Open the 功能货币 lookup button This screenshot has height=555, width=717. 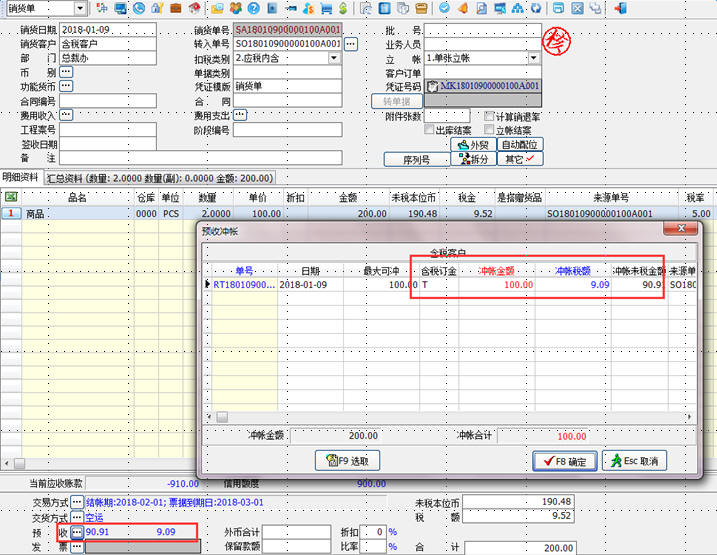click(x=66, y=86)
